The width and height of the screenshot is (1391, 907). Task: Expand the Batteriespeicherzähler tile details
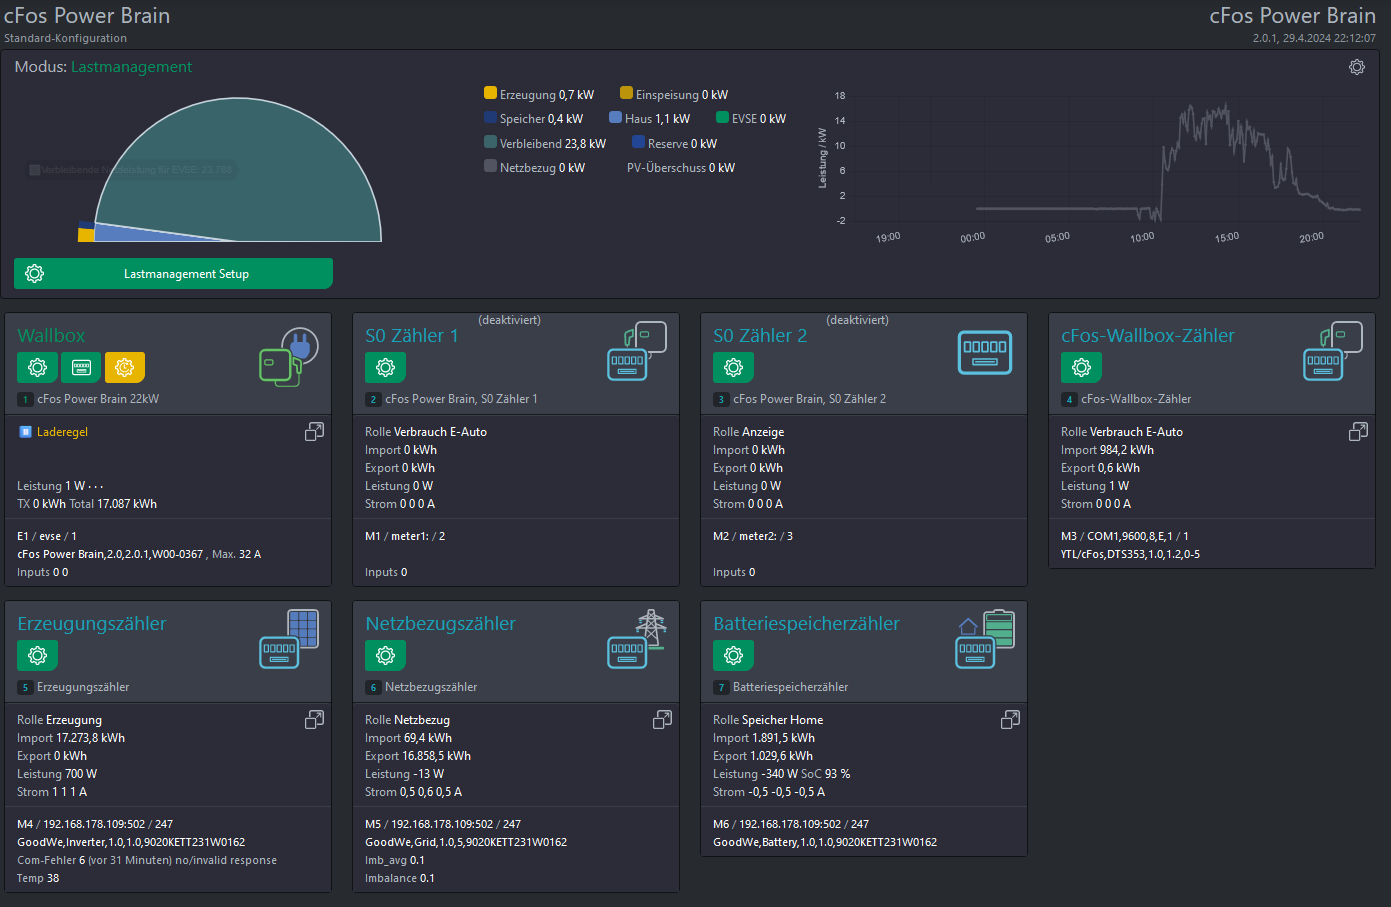tap(1010, 720)
